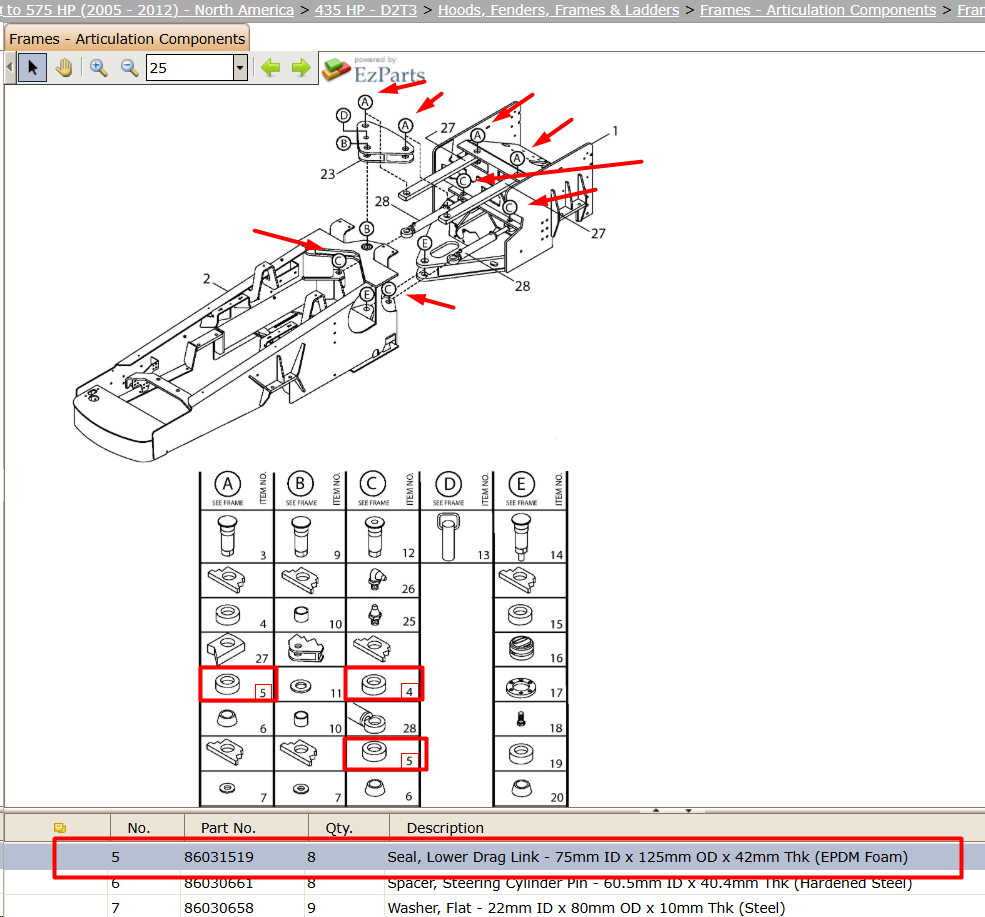
Task: Sort by Qty. column header
Action: tap(339, 828)
